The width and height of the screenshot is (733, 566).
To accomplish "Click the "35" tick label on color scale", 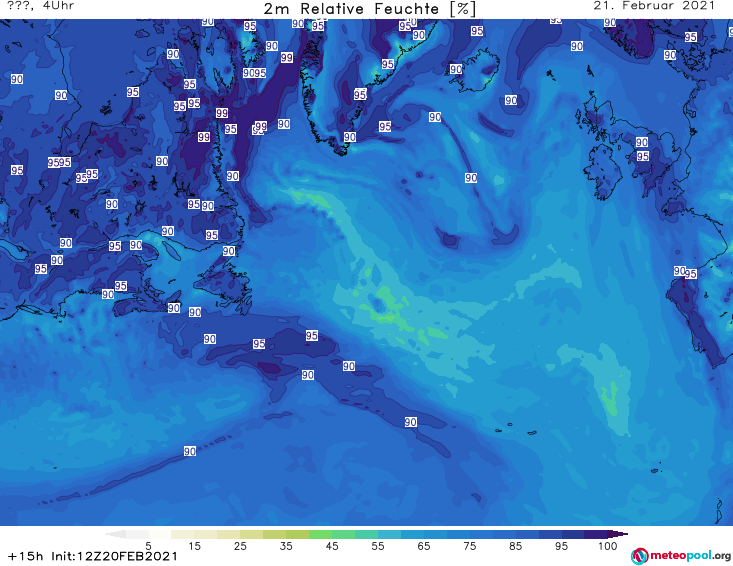I will [286, 546].
